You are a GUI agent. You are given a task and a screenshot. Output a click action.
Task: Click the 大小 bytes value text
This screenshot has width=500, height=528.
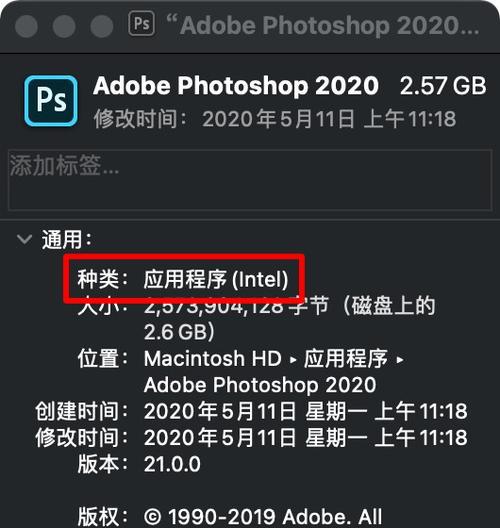[290, 318]
